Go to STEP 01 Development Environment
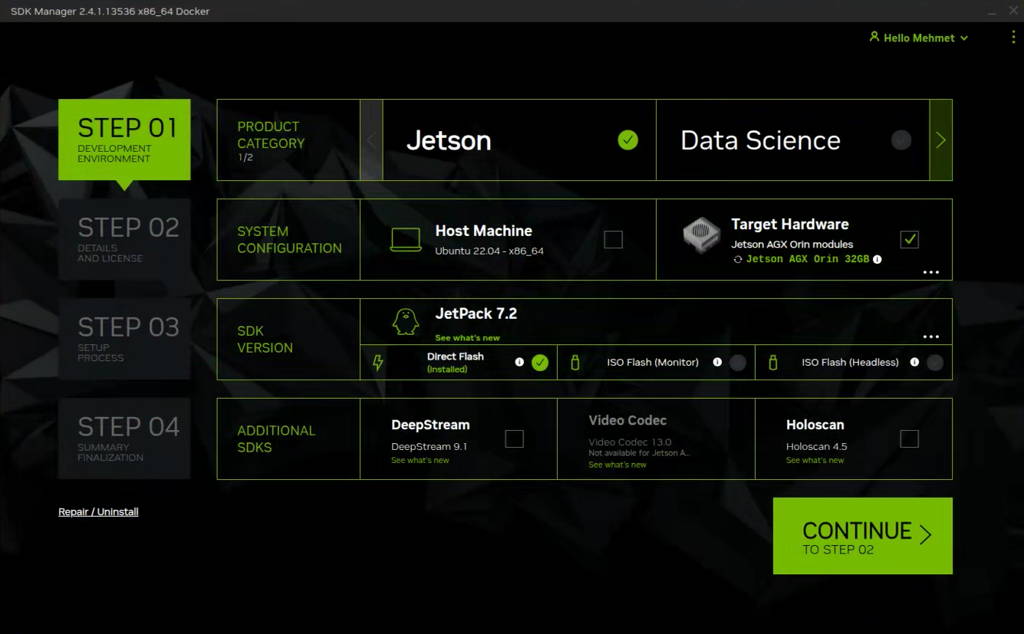Viewport: 1024px width, 634px height. [124, 140]
